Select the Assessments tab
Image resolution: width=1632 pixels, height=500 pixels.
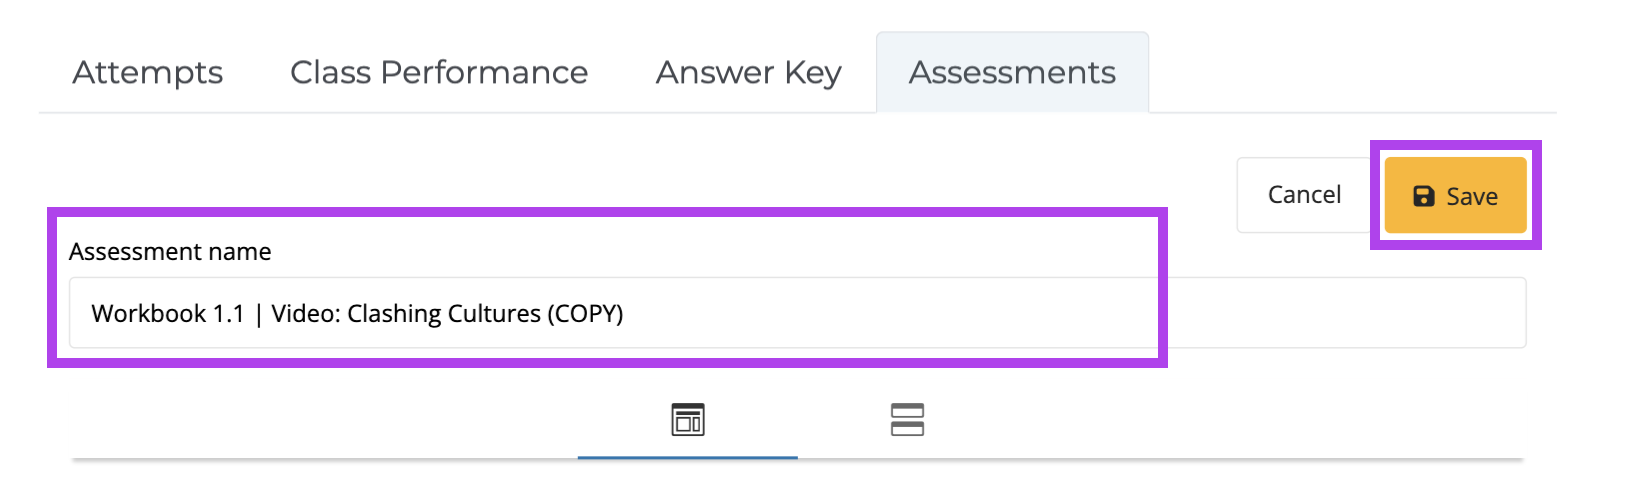tap(1012, 72)
